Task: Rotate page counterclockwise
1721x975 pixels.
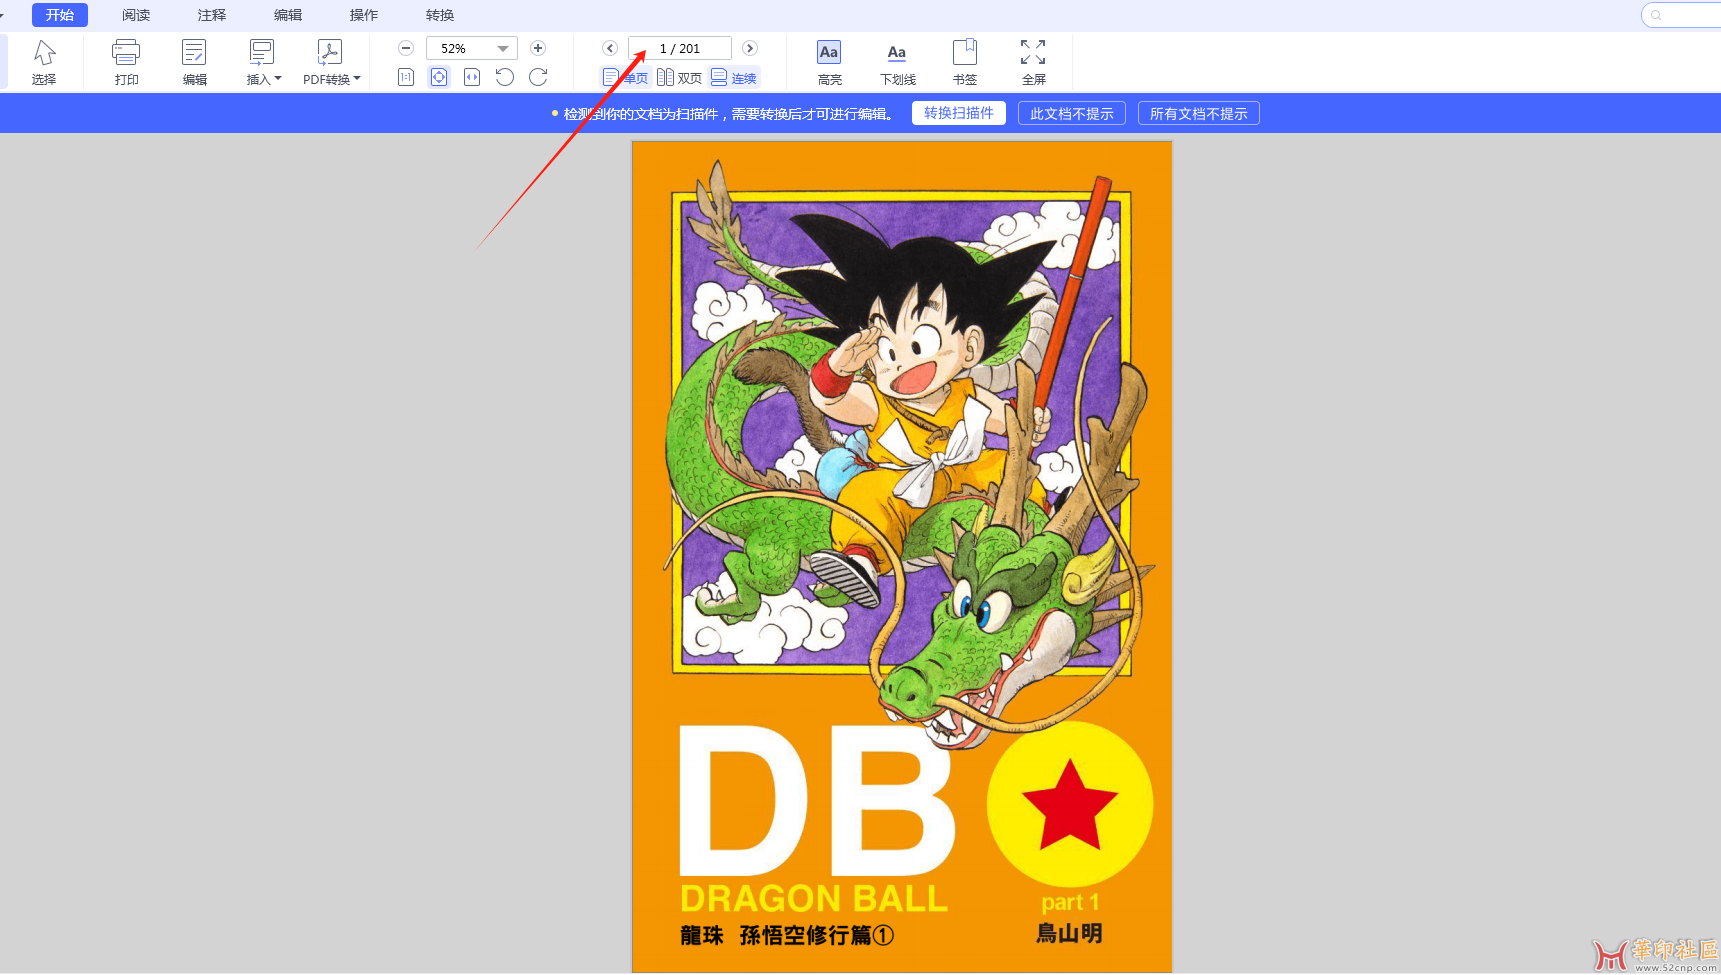Action: (x=505, y=77)
